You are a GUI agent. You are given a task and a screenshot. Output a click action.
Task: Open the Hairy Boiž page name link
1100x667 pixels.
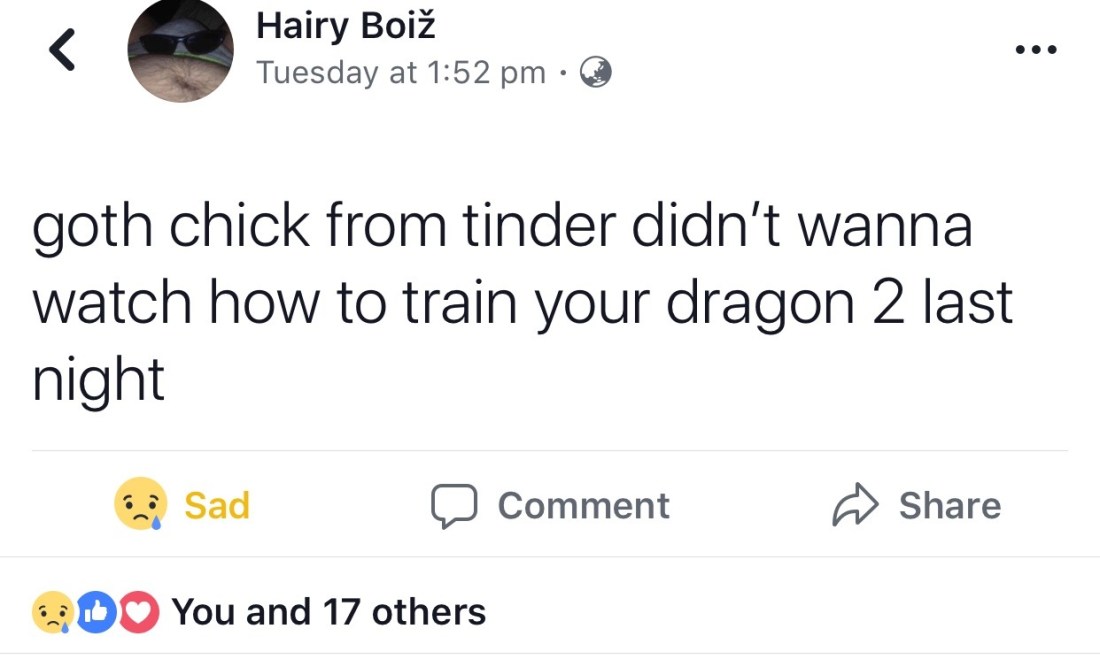[x=345, y=25]
